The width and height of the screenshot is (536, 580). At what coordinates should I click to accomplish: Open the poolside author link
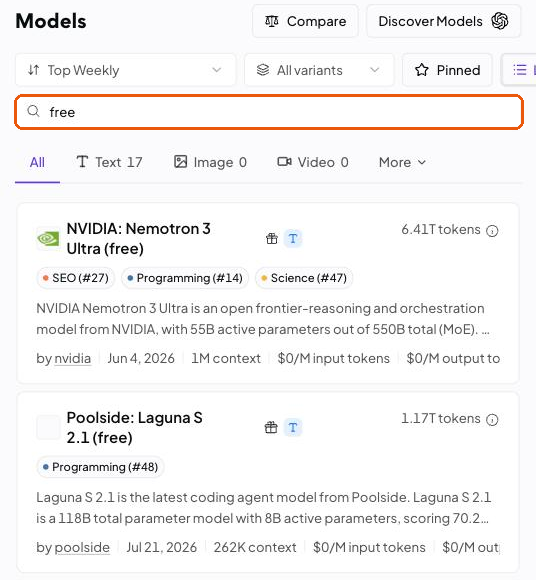coord(82,547)
